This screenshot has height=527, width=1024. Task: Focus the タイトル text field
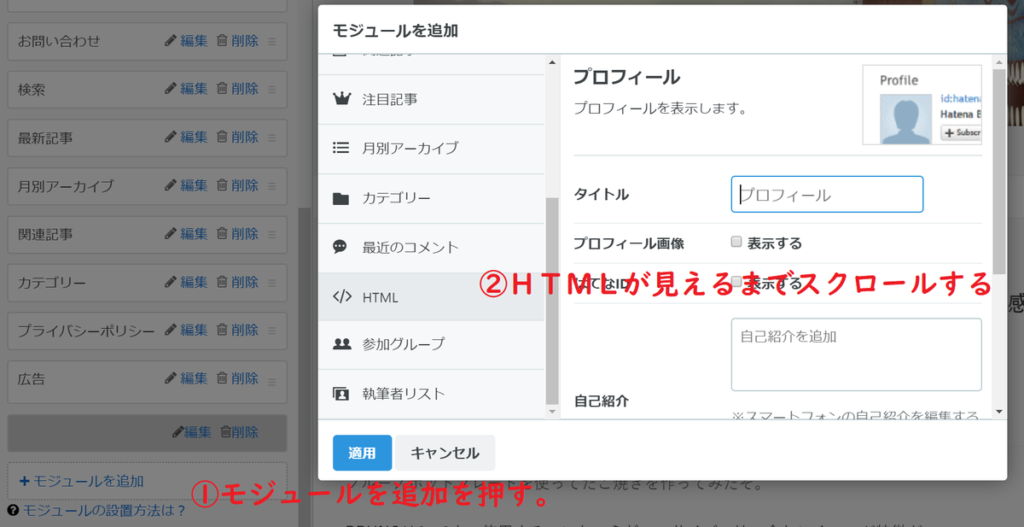coord(827,195)
